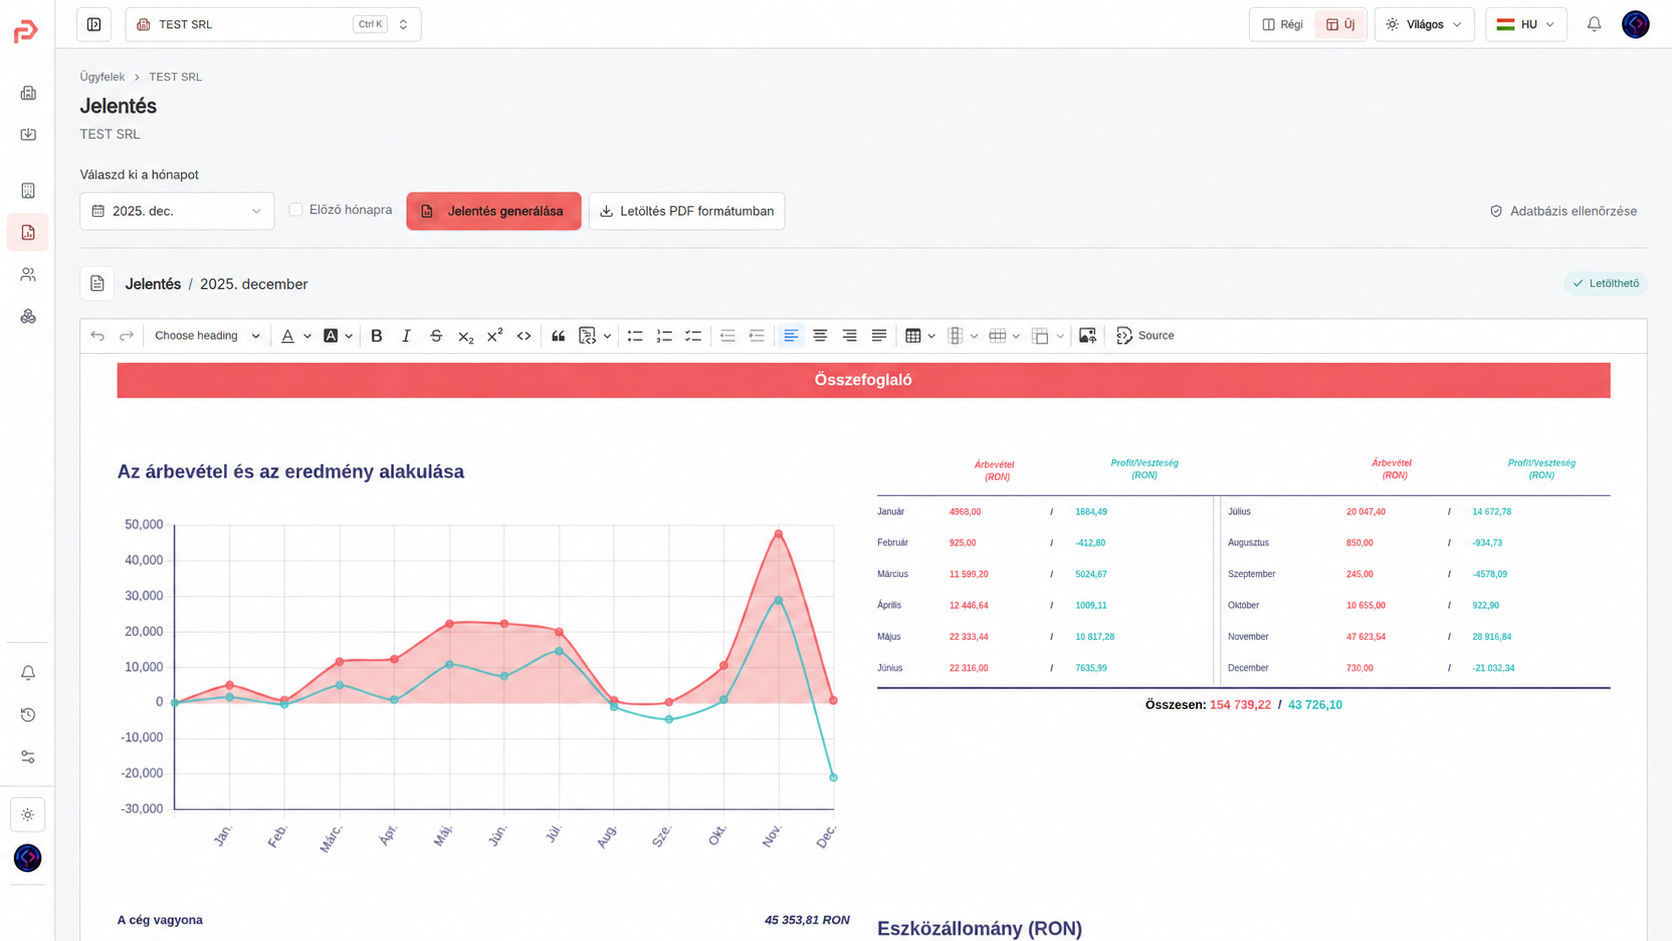The height and width of the screenshot is (941, 1672).
Task: Toggle italic formatting
Action: [406, 336]
